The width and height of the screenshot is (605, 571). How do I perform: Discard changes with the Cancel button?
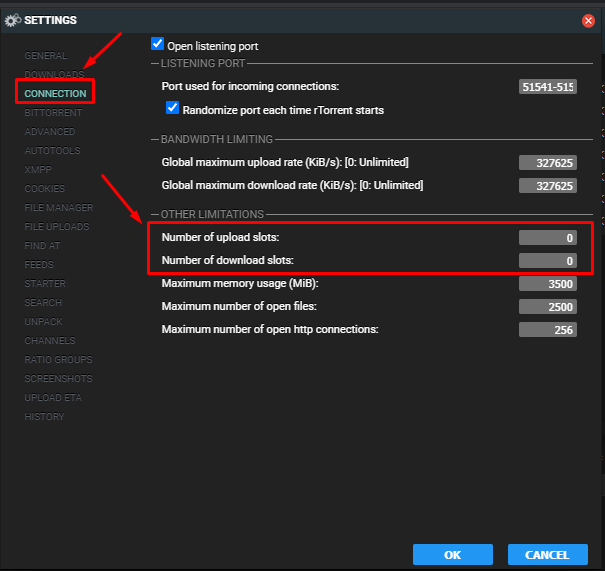[x=548, y=554]
